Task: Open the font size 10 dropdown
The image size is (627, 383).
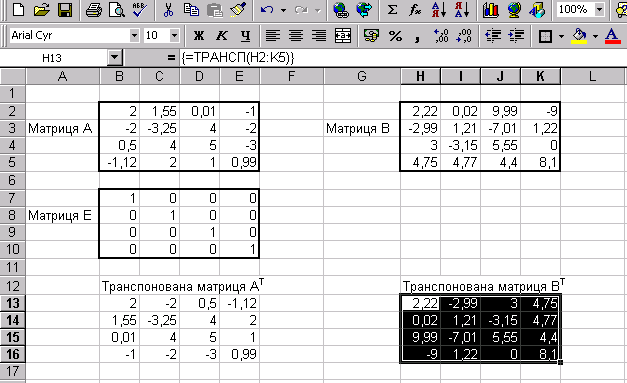Action: coord(174,36)
